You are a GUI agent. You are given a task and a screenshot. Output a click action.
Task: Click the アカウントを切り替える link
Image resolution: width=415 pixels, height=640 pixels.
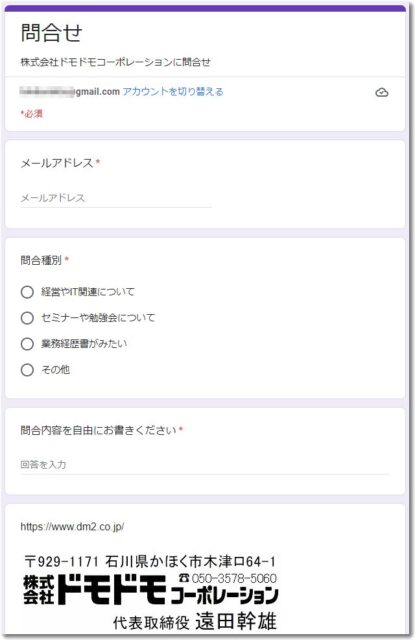coord(173,91)
